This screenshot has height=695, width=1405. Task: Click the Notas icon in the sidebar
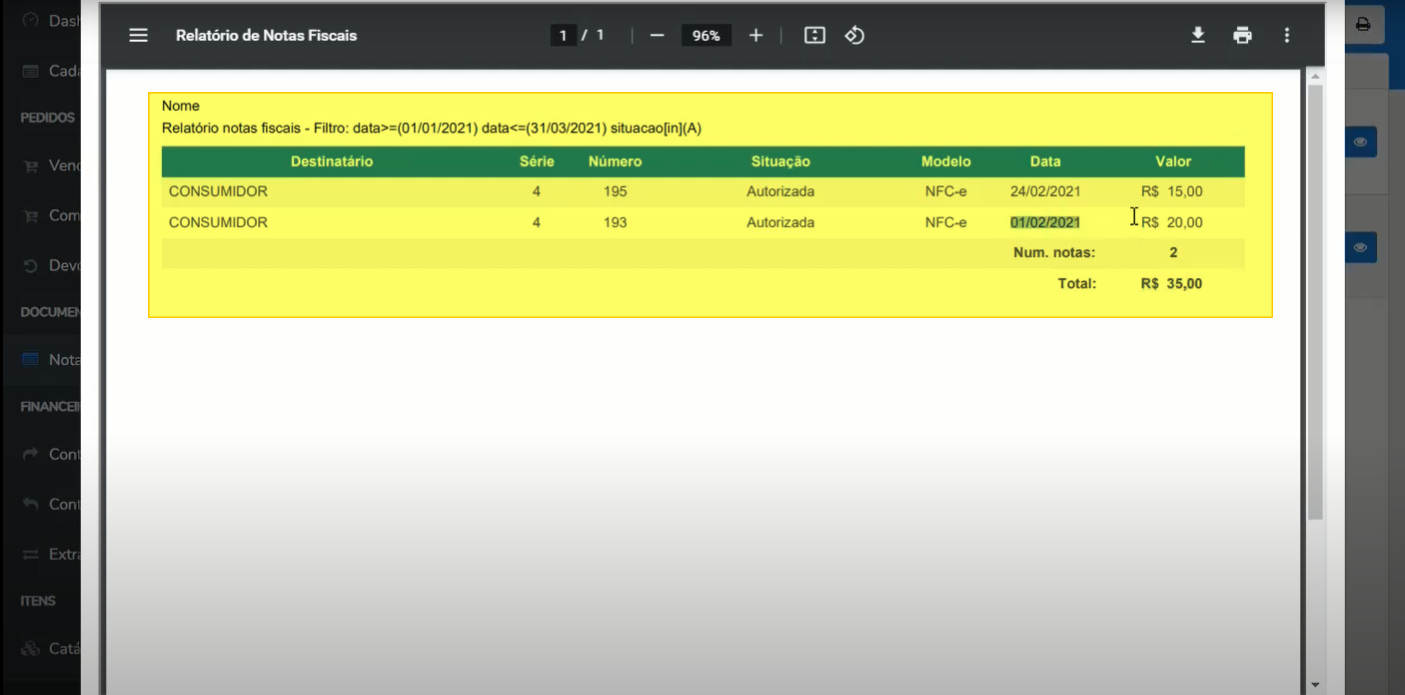[x=30, y=359]
